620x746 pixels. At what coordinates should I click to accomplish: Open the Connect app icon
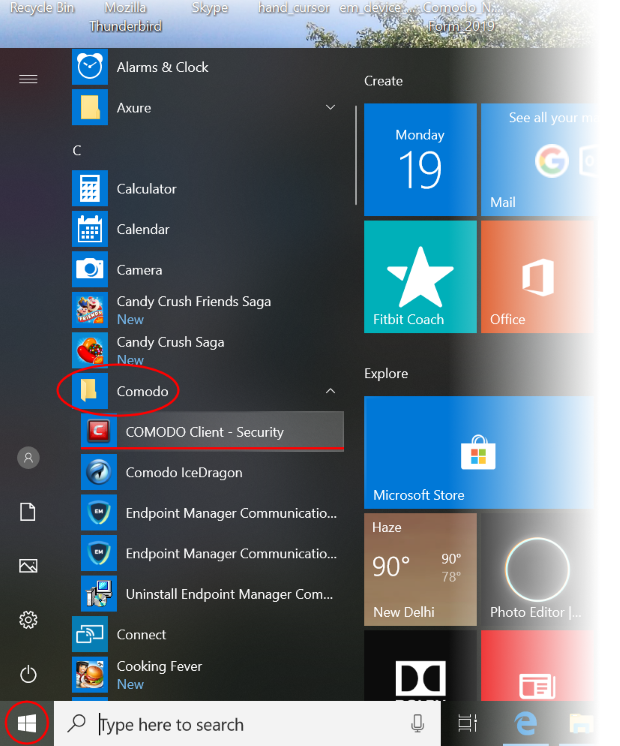tap(90, 634)
